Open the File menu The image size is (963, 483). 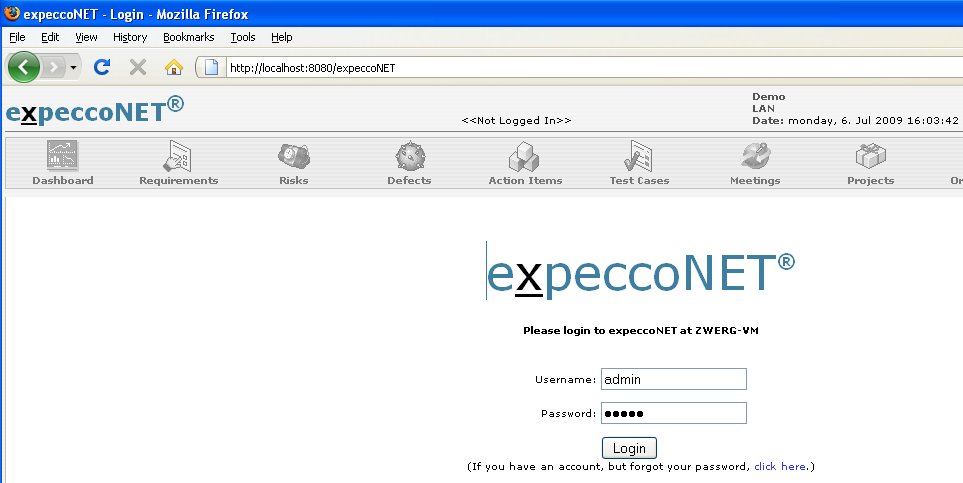point(17,37)
